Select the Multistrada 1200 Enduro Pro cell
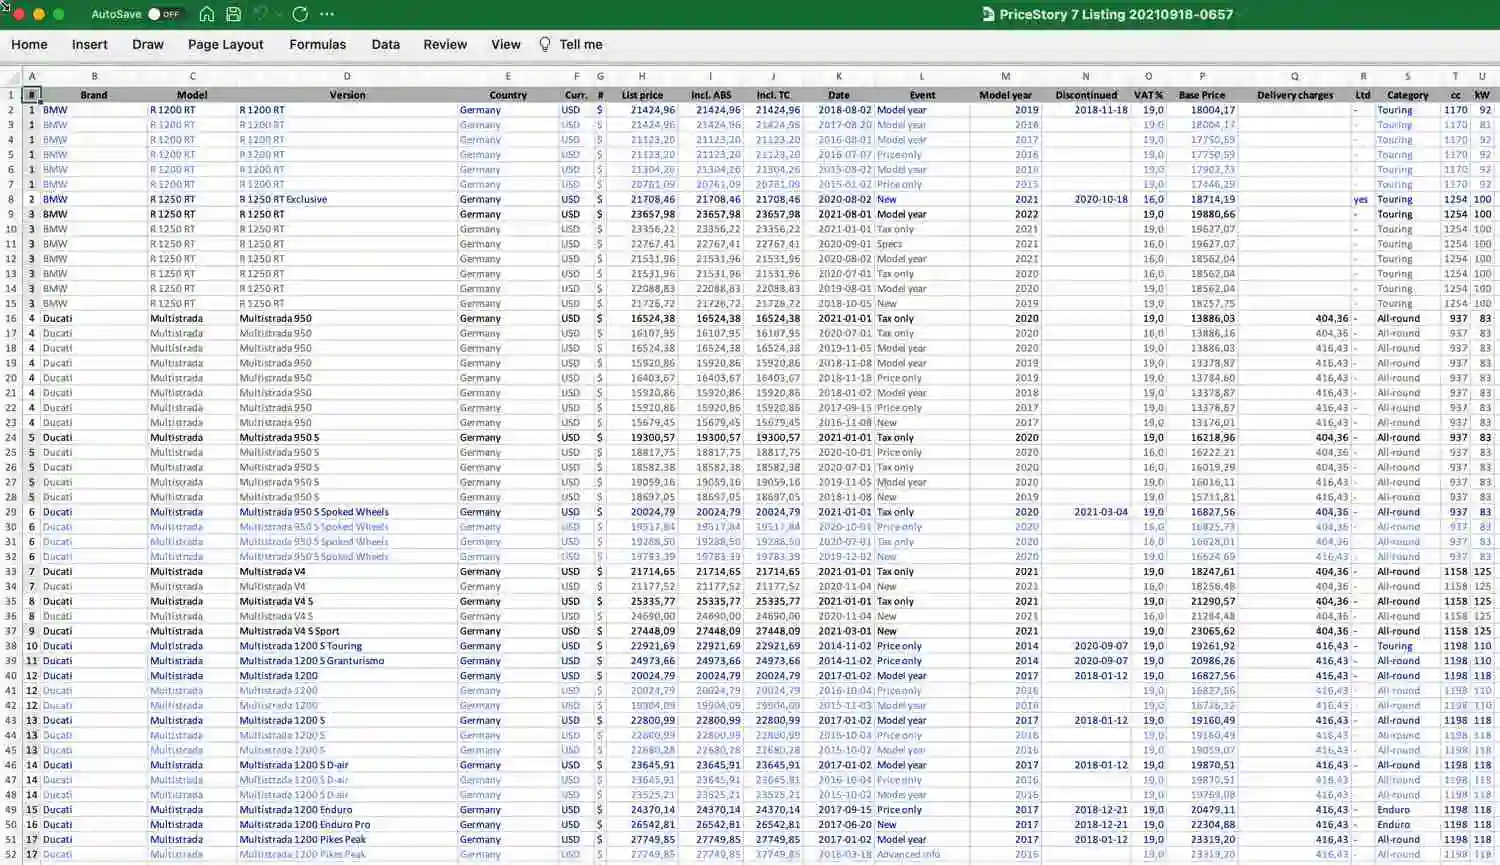The height and width of the screenshot is (865, 1500). [x=347, y=825]
